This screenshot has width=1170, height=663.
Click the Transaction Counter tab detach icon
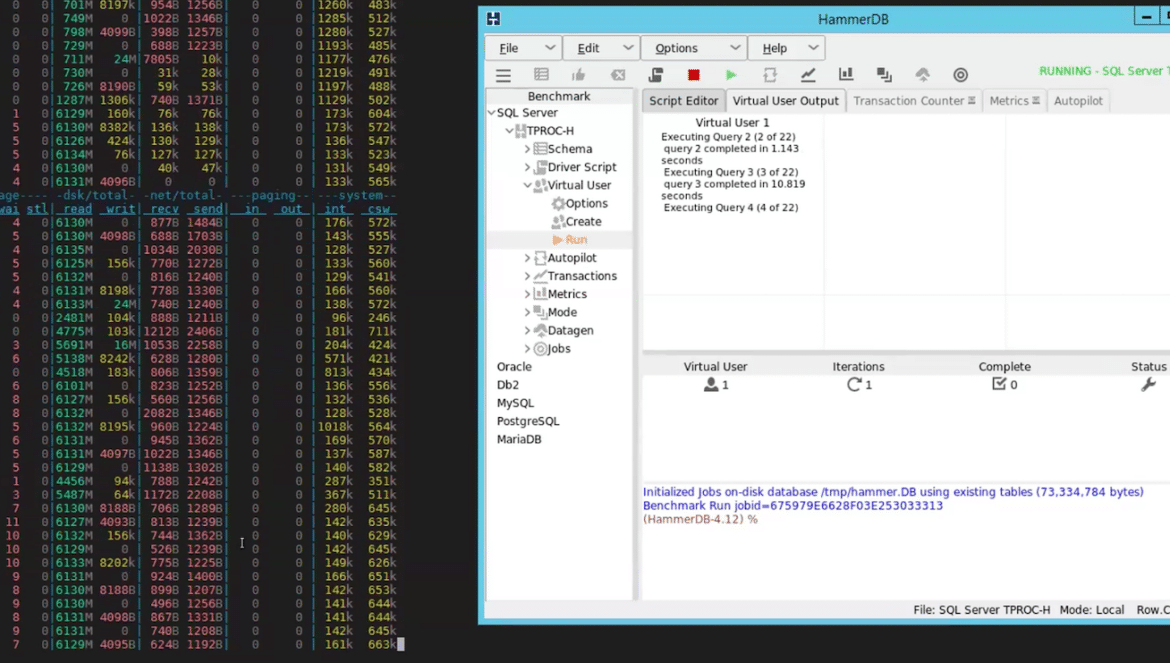click(972, 101)
